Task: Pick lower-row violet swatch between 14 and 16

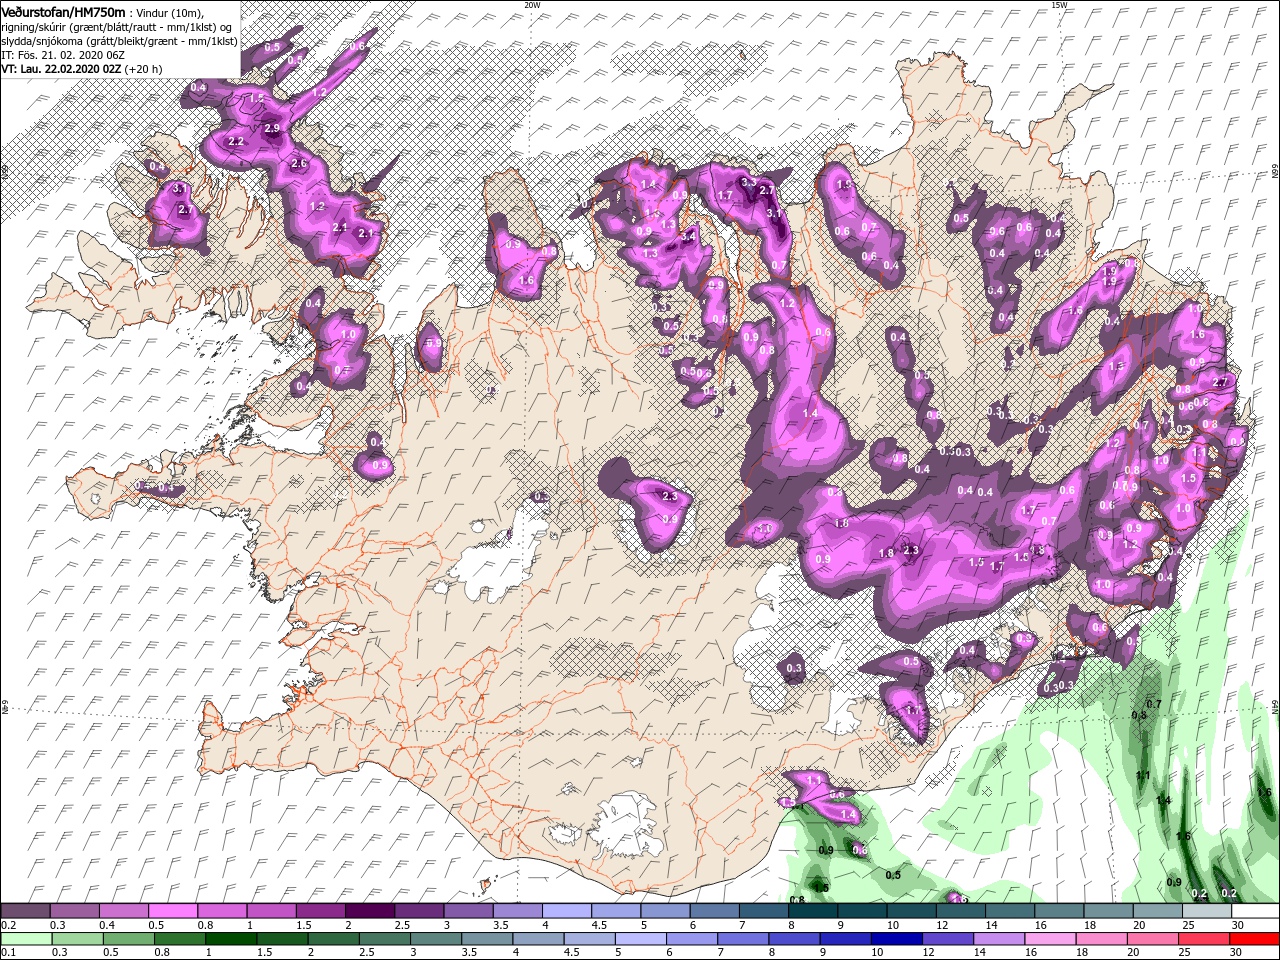Action: coord(999,939)
